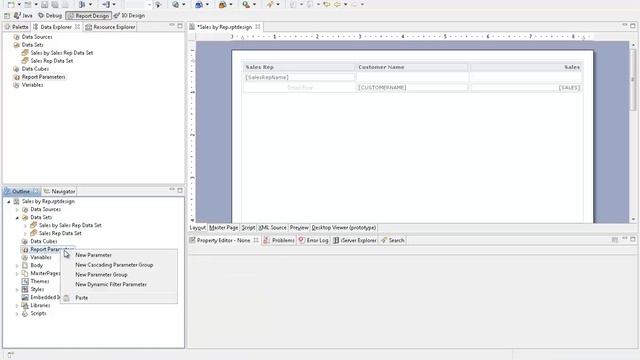This screenshot has height=360, width=640.
Task: Click the Scripts icon in Outline tree
Action: (25, 313)
